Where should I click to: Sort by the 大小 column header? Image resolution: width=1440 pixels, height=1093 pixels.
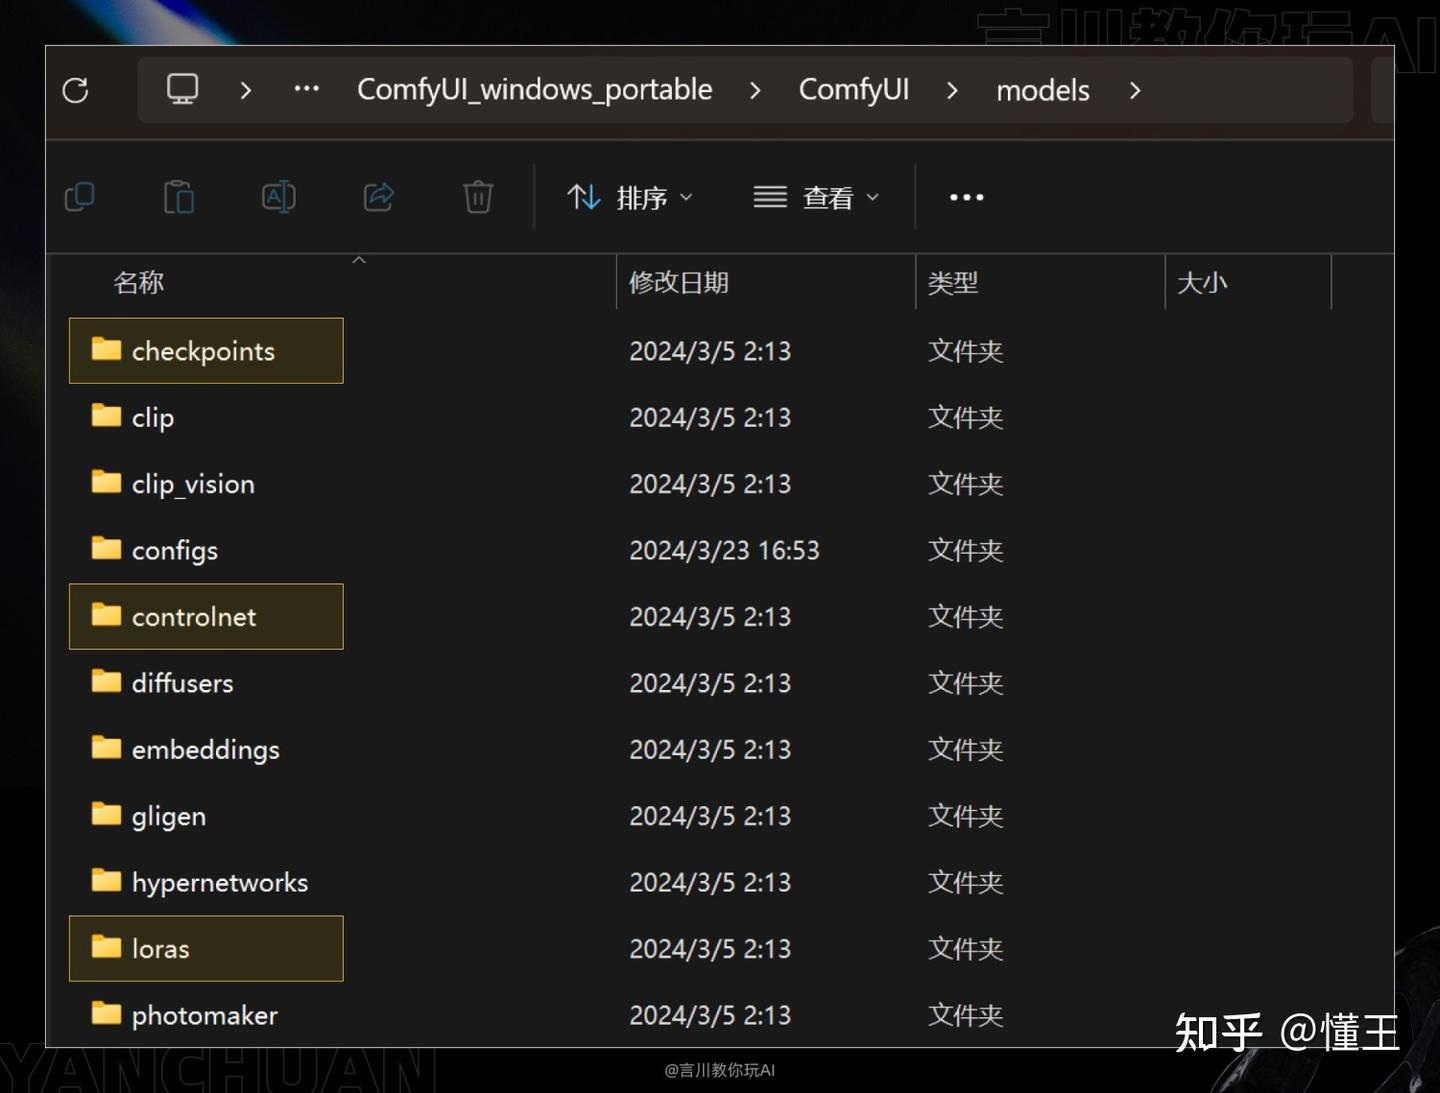coord(1202,283)
